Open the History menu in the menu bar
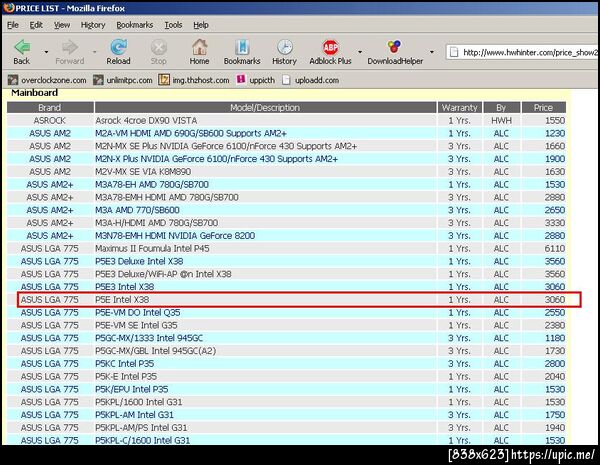This screenshot has width=600, height=465. [x=93, y=25]
